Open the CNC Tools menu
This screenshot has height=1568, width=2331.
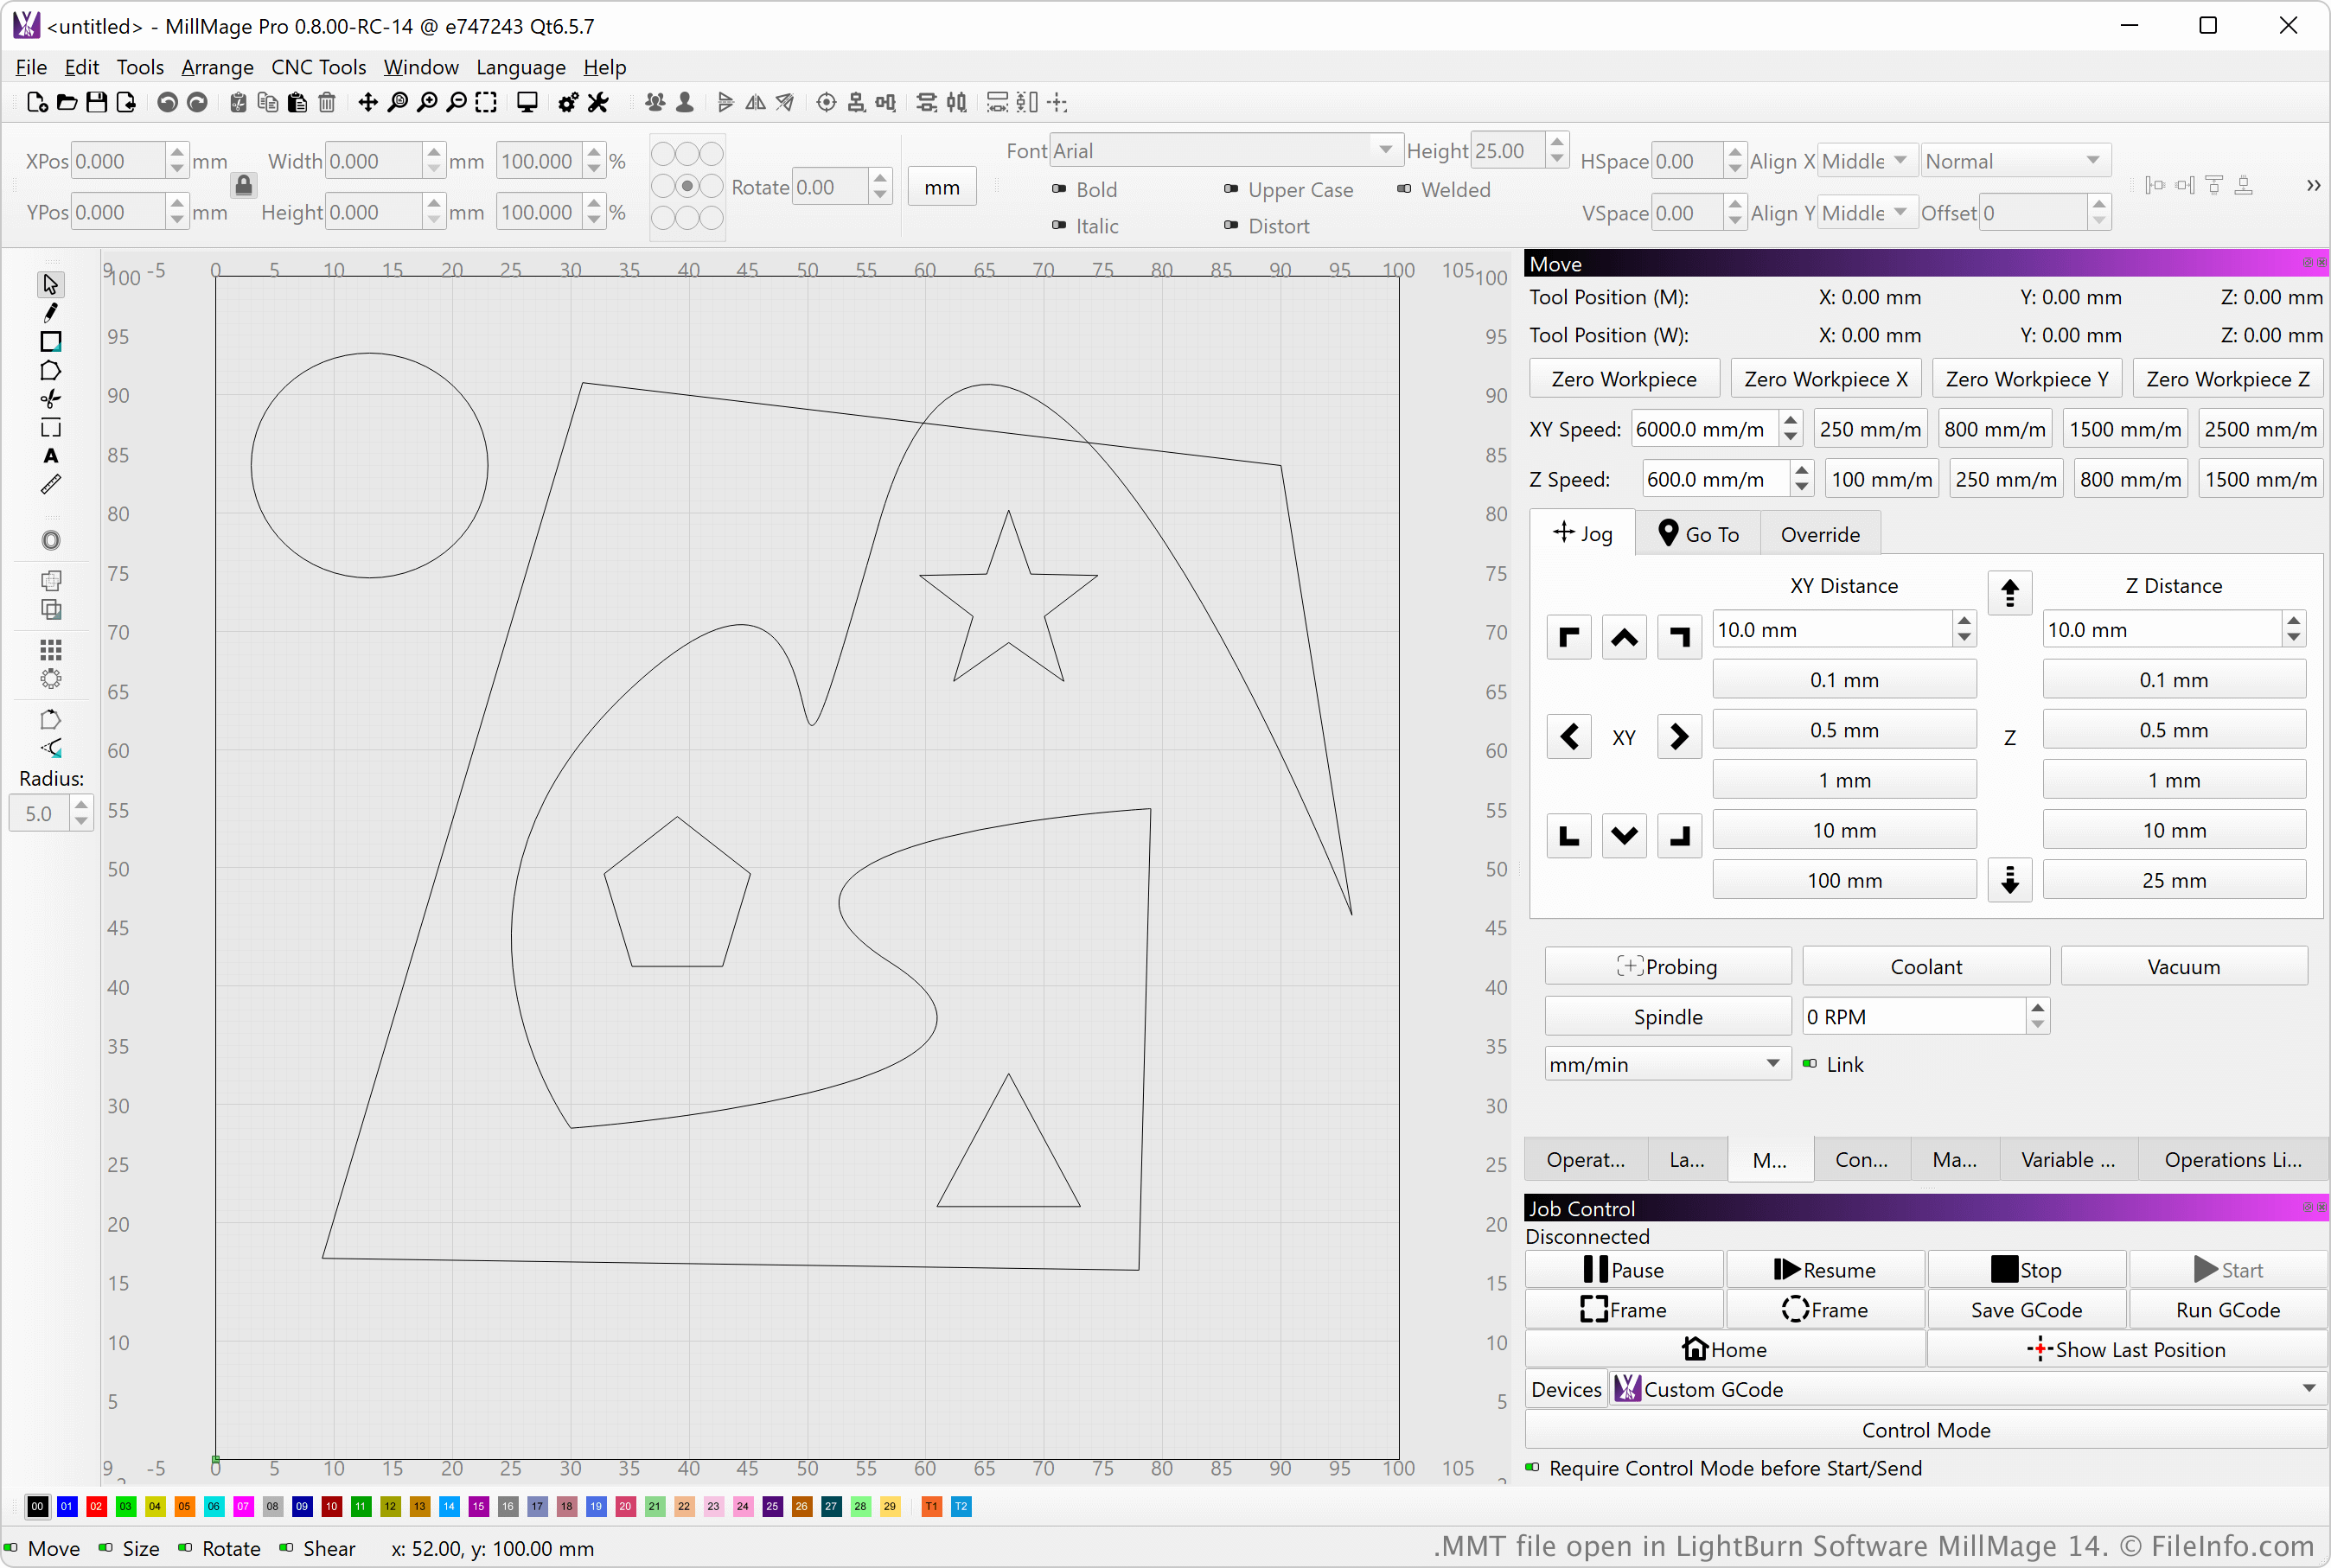[x=318, y=67]
